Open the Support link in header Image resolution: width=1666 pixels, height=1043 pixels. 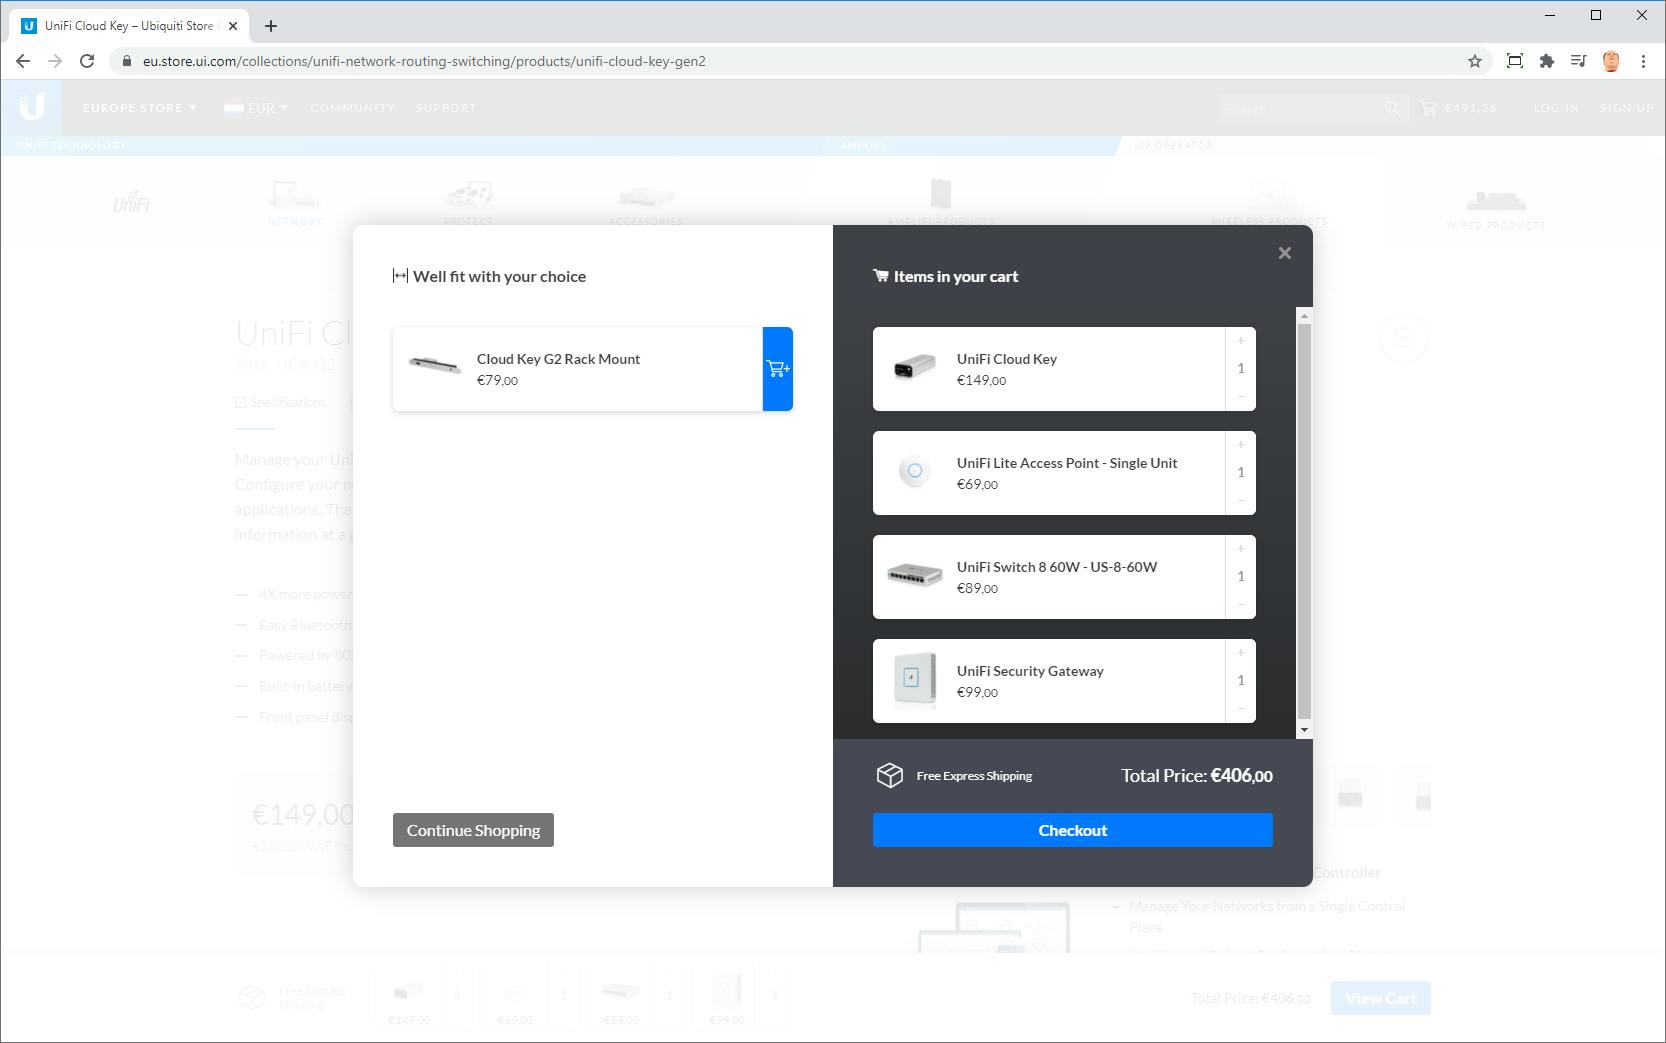click(446, 108)
